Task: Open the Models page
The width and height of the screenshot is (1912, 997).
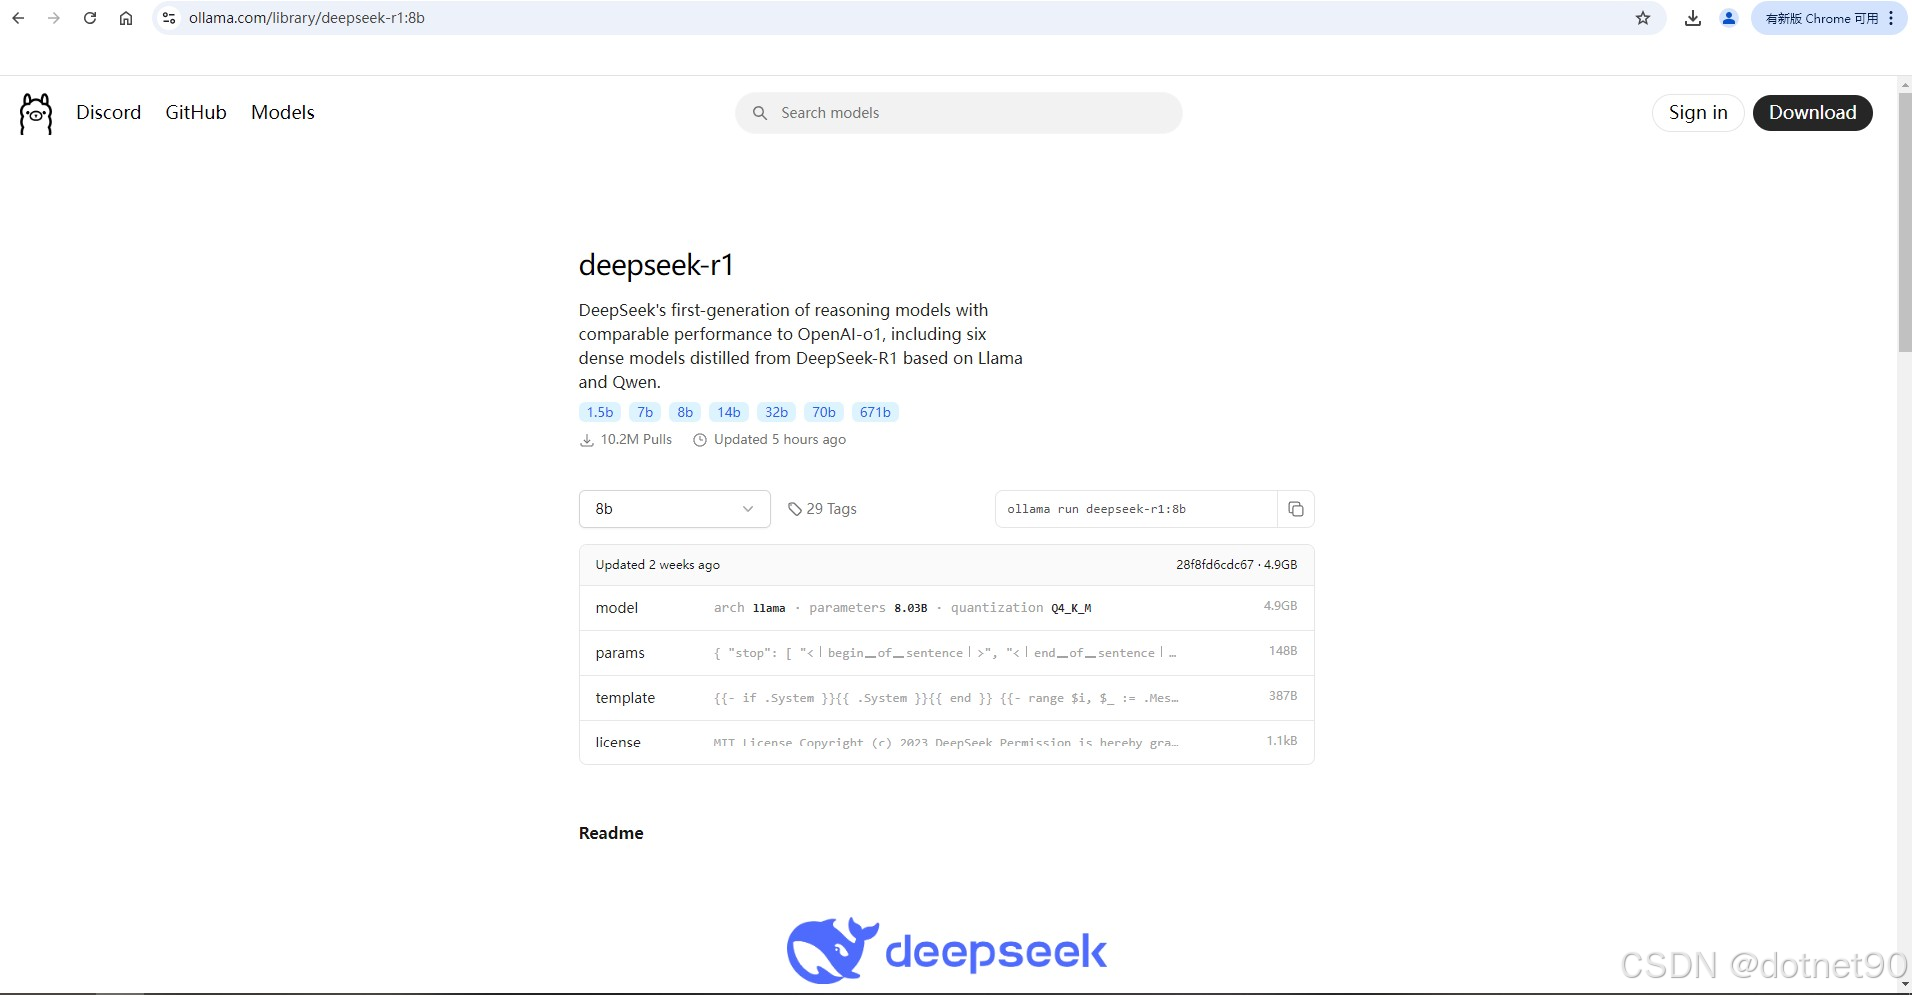Action: coord(283,113)
